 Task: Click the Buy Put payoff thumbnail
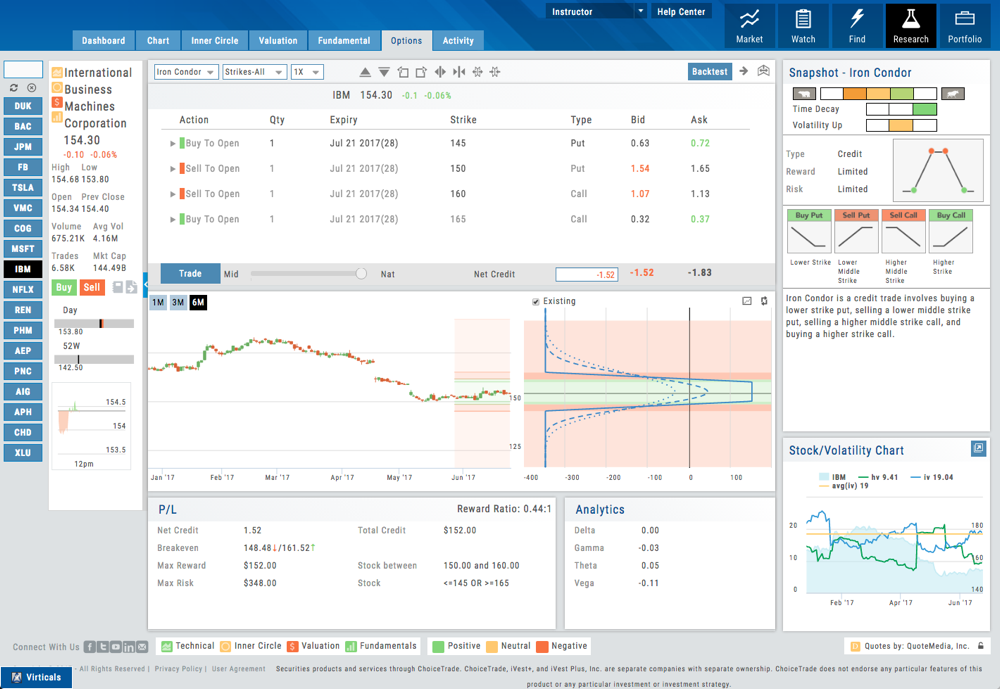(x=809, y=232)
